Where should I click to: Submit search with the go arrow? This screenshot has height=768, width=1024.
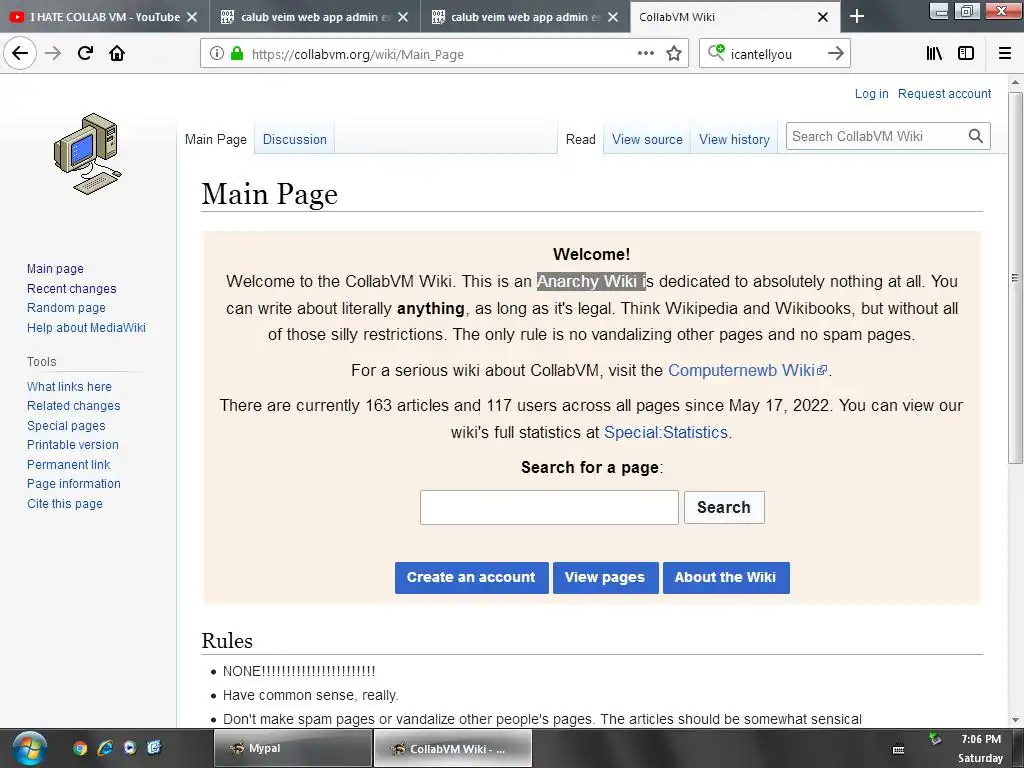[x=835, y=53]
